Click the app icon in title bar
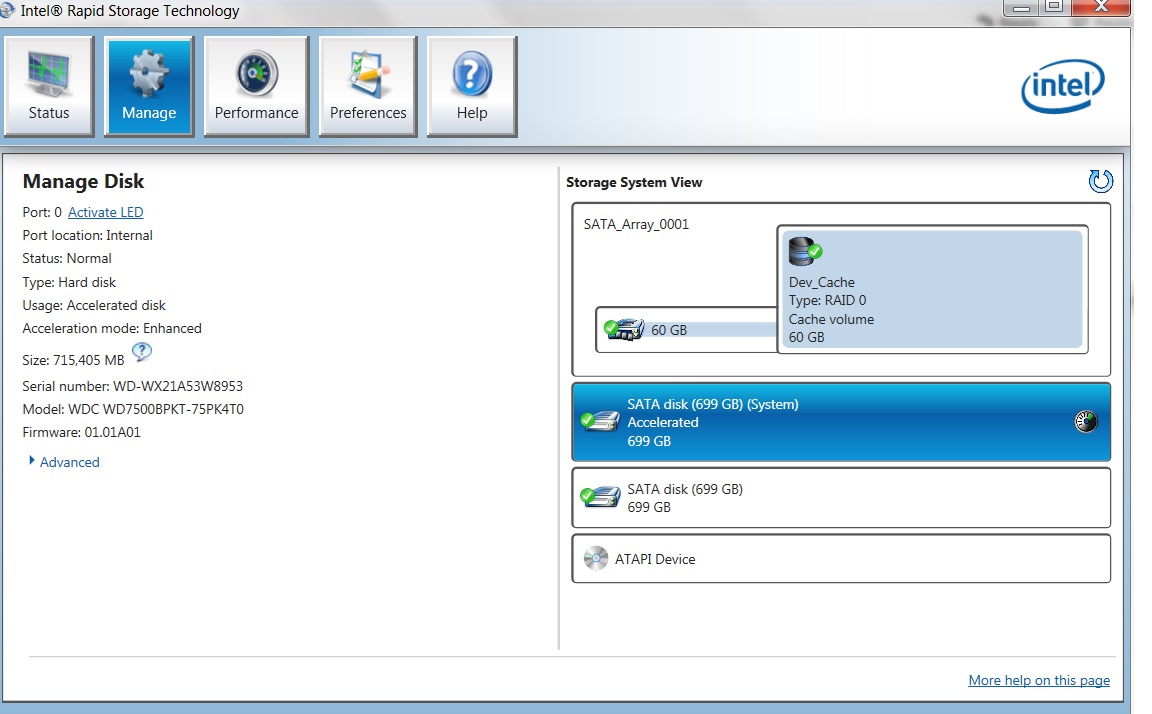This screenshot has width=1152, height=714. point(7,10)
